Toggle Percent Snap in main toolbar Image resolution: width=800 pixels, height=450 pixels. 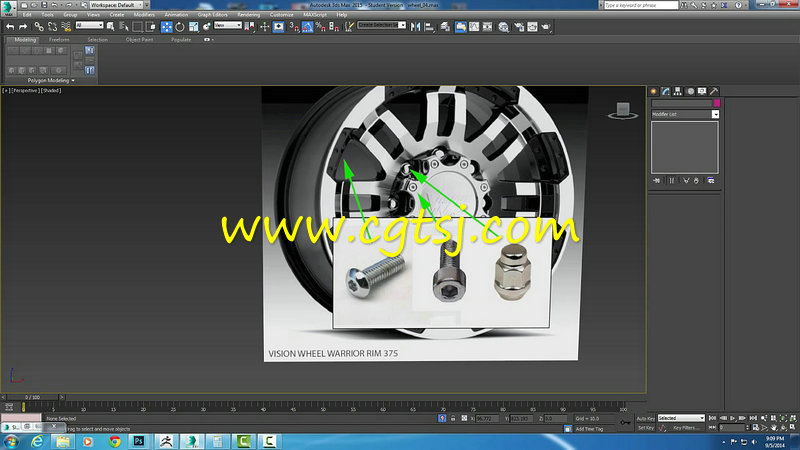(x=320, y=27)
